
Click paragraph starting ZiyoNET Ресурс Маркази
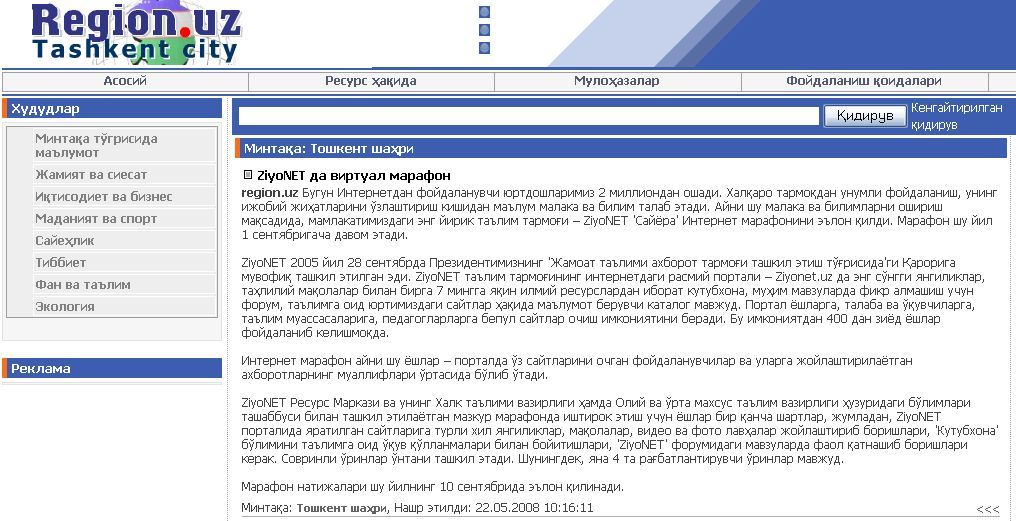click(620, 430)
